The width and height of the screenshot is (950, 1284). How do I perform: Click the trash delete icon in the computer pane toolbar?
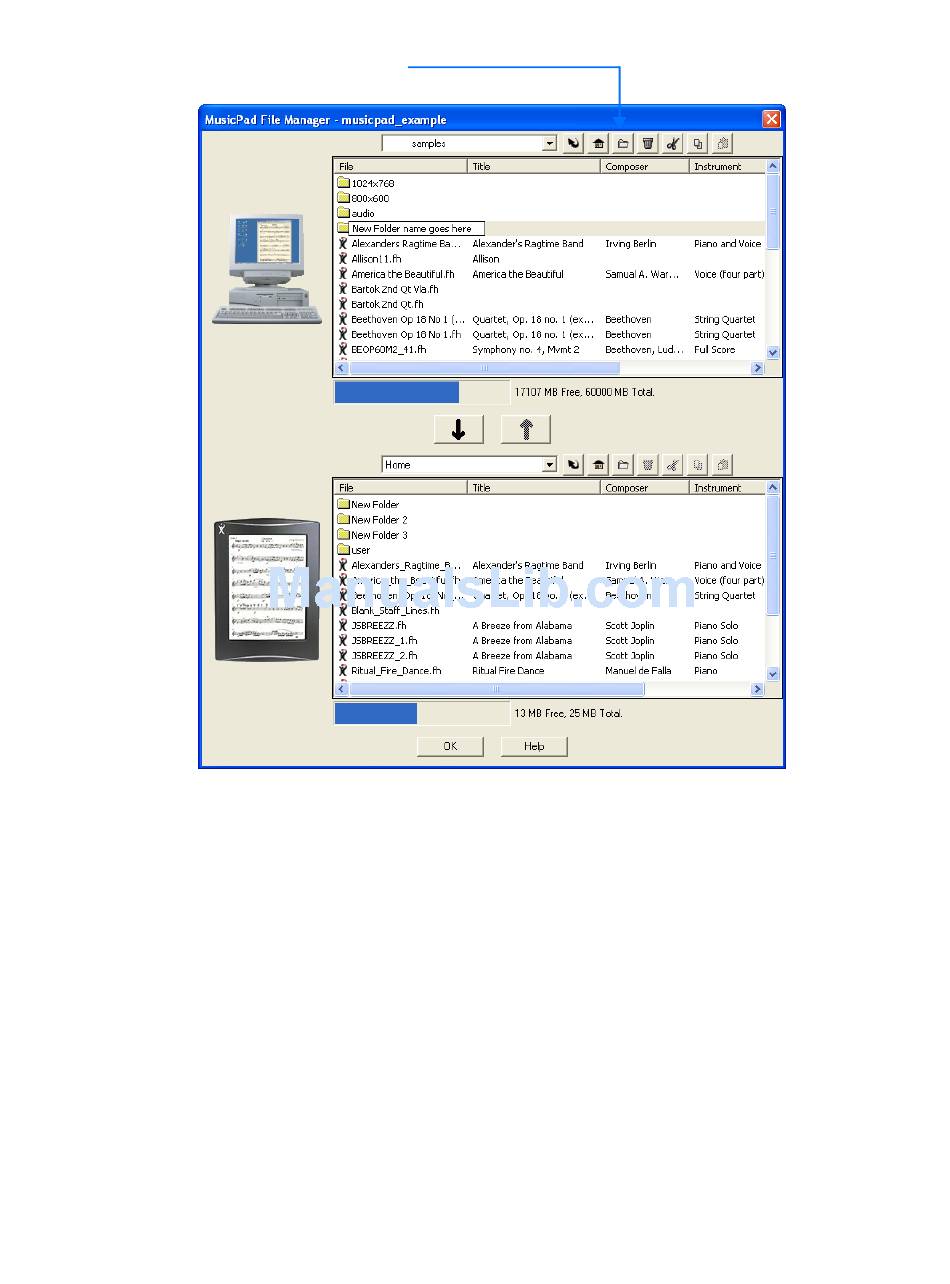click(648, 144)
